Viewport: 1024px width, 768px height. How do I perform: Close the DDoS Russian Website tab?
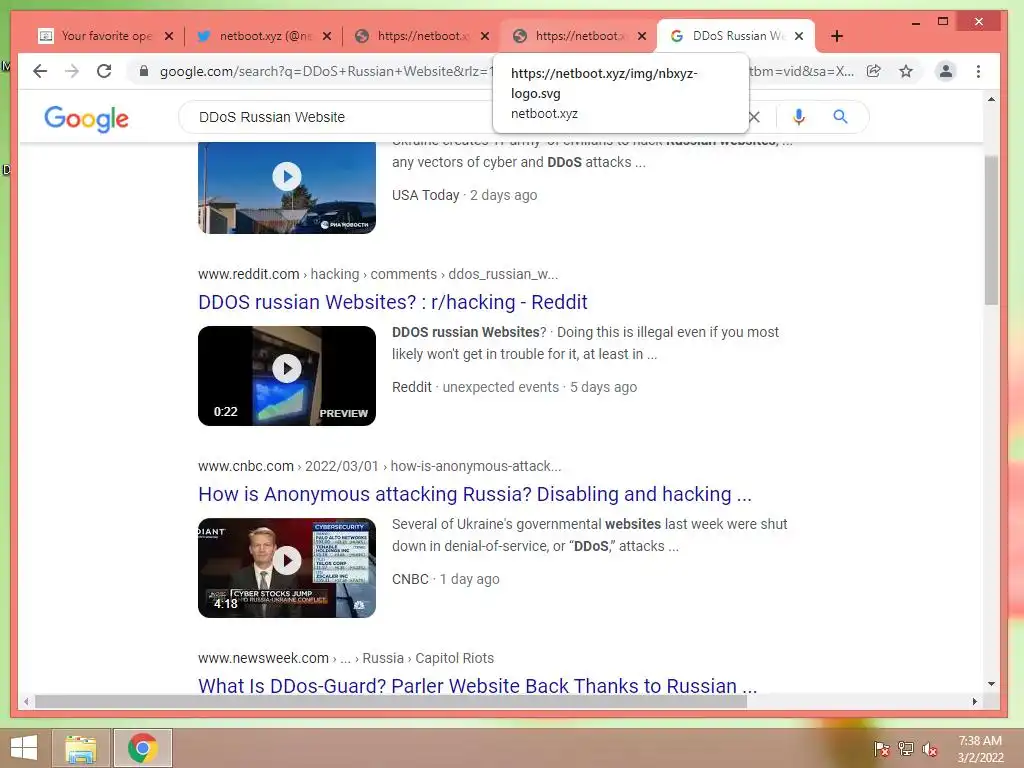pos(799,36)
